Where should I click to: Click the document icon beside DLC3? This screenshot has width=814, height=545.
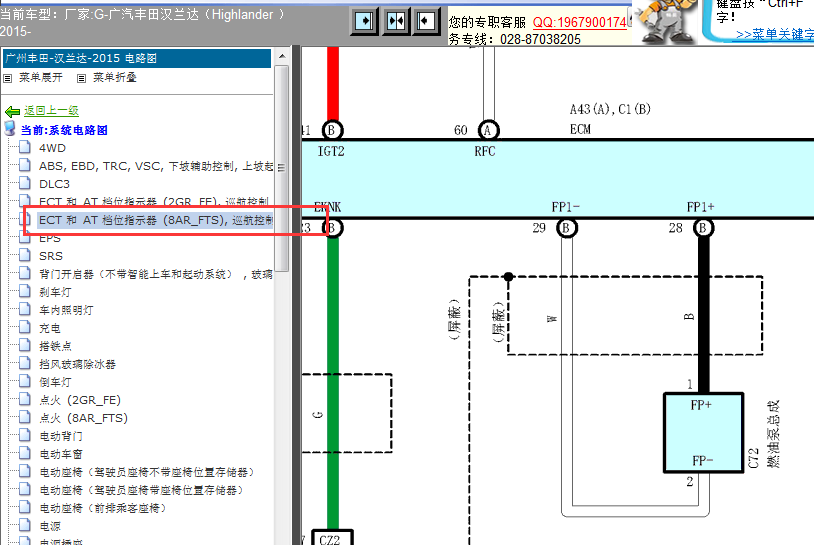tap(24, 183)
